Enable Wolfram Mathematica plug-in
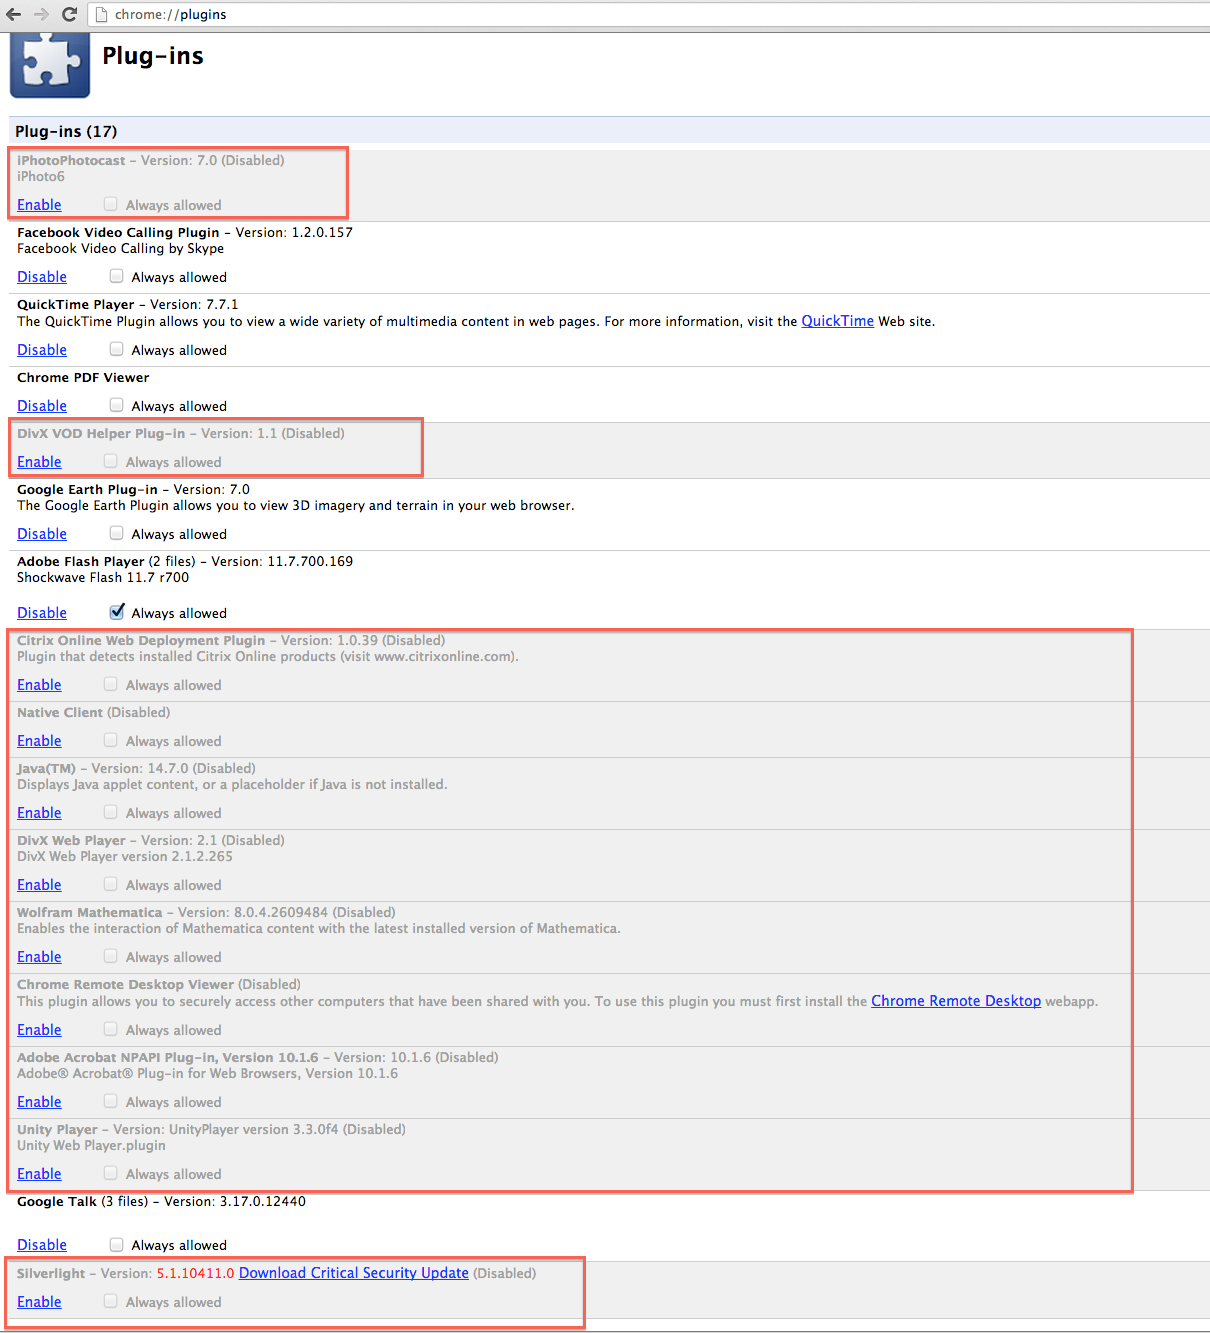 (39, 957)
